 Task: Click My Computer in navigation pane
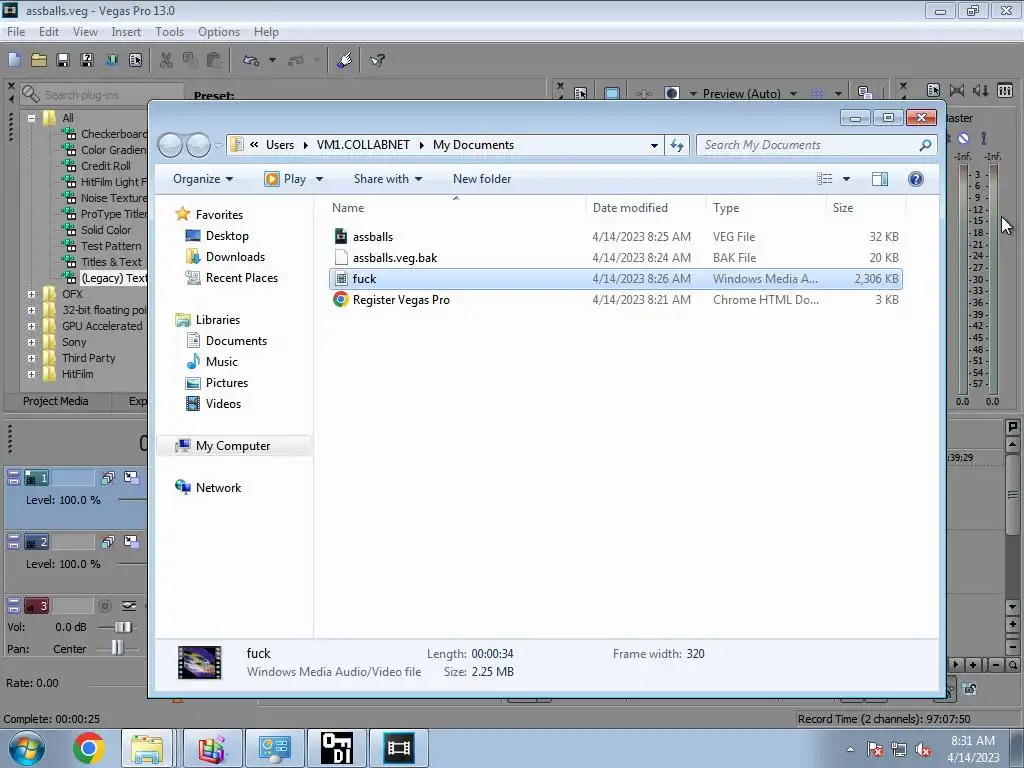tap(232, 446)
